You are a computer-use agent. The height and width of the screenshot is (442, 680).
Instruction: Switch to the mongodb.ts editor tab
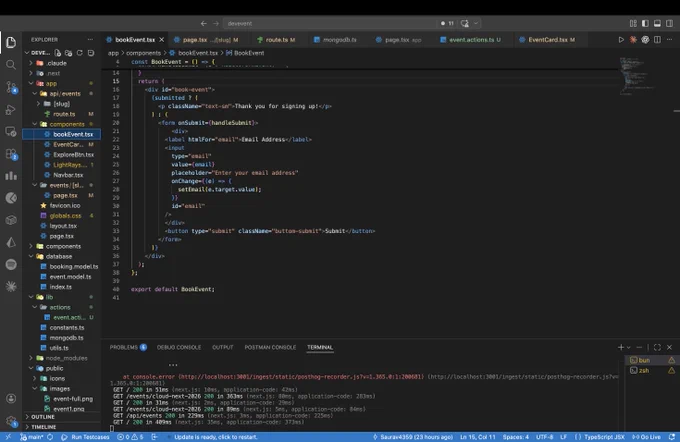[x=335, y=39]
